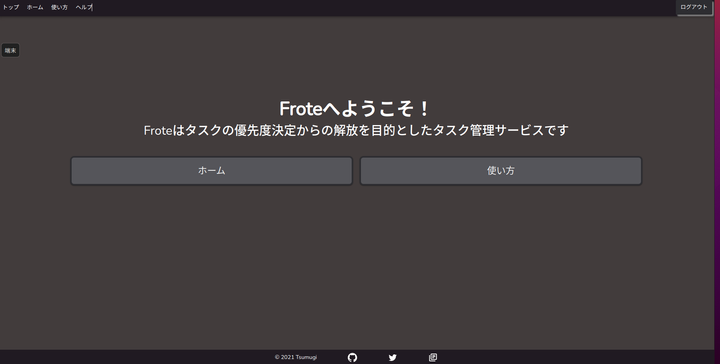Click the small 端末 tooltip label

[x=11, y=50]
